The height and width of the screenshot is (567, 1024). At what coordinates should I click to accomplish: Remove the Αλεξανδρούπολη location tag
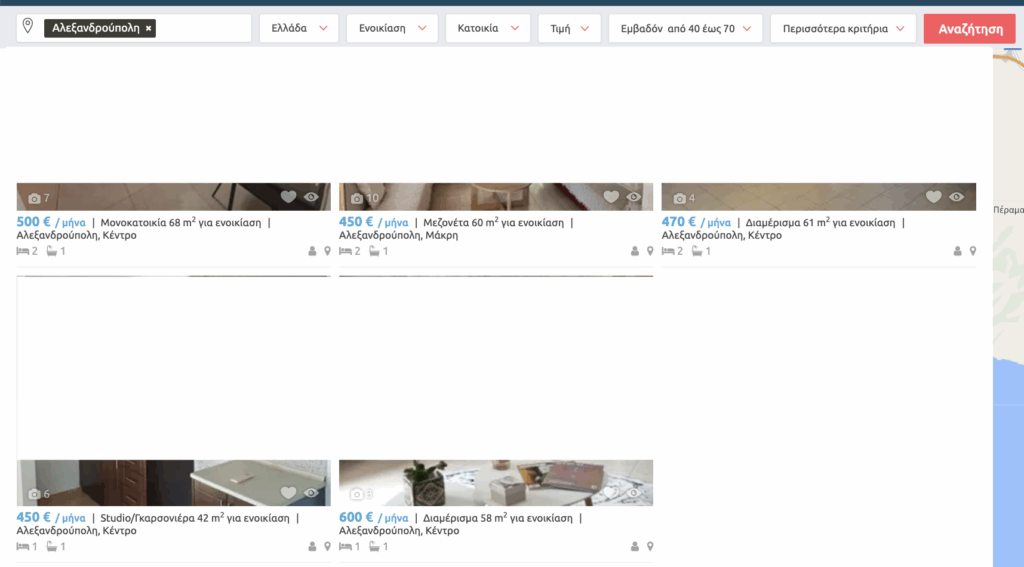149,29
